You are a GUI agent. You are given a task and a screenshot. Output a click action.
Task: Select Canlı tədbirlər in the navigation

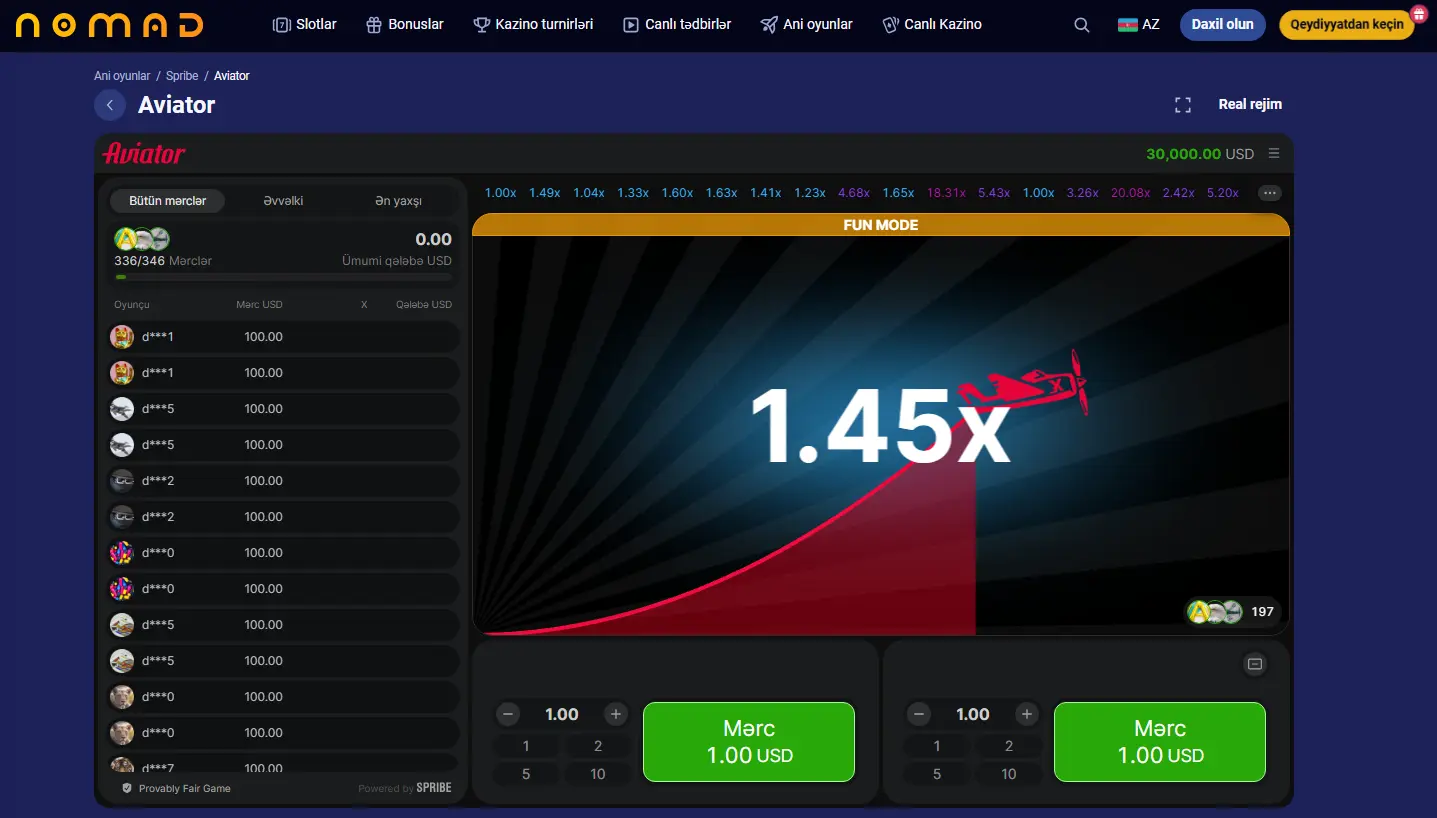click(x=677, y=25)
